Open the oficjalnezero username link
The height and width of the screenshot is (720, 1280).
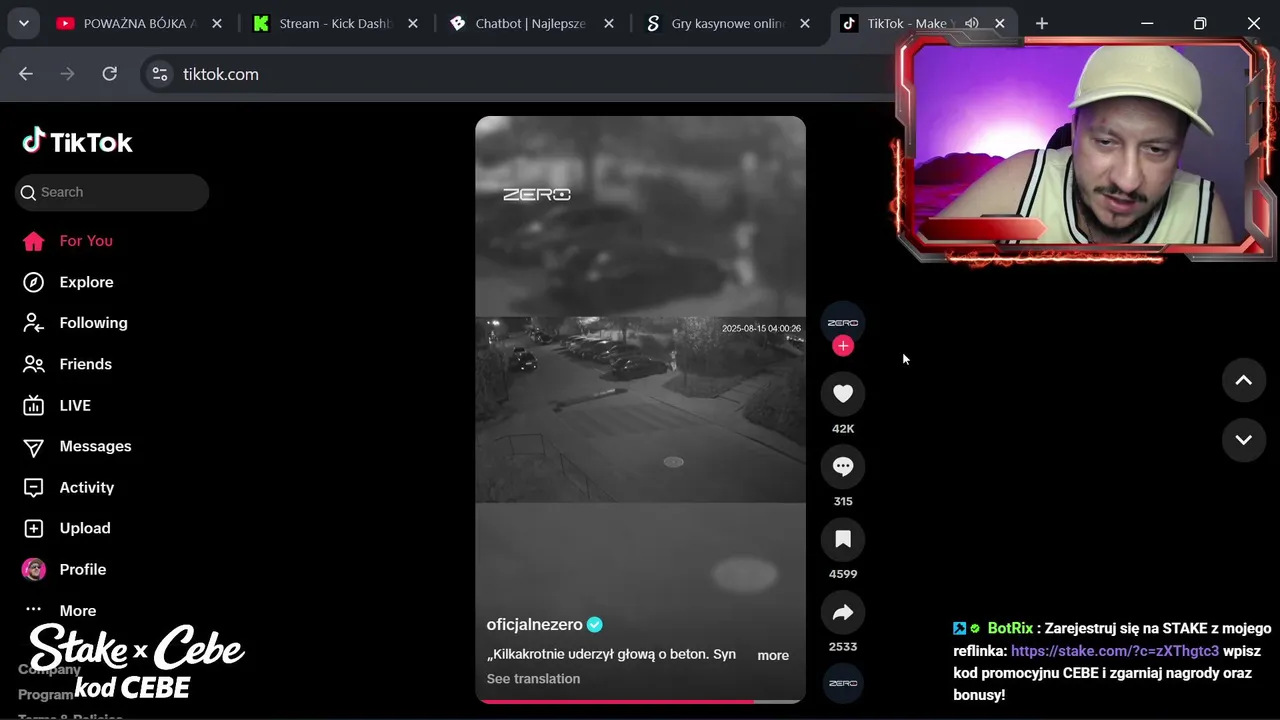click(534, 624)
